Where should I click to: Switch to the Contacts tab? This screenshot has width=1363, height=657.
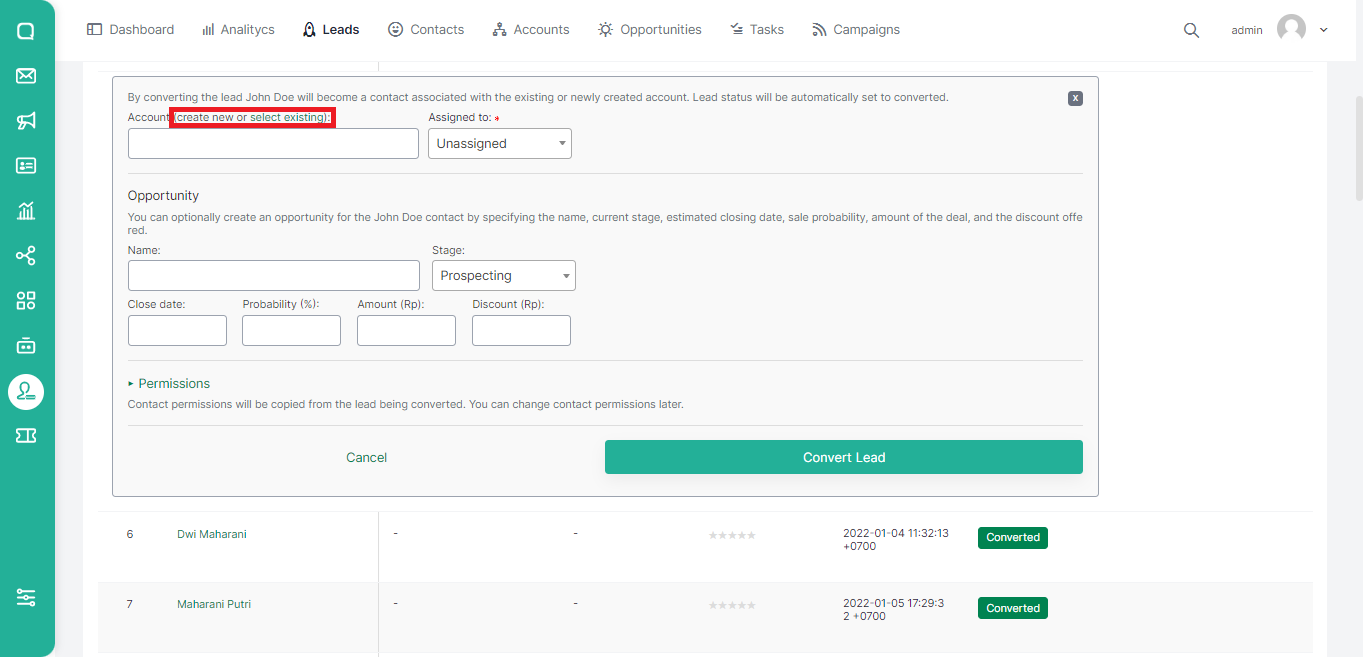tap(426, 30)
